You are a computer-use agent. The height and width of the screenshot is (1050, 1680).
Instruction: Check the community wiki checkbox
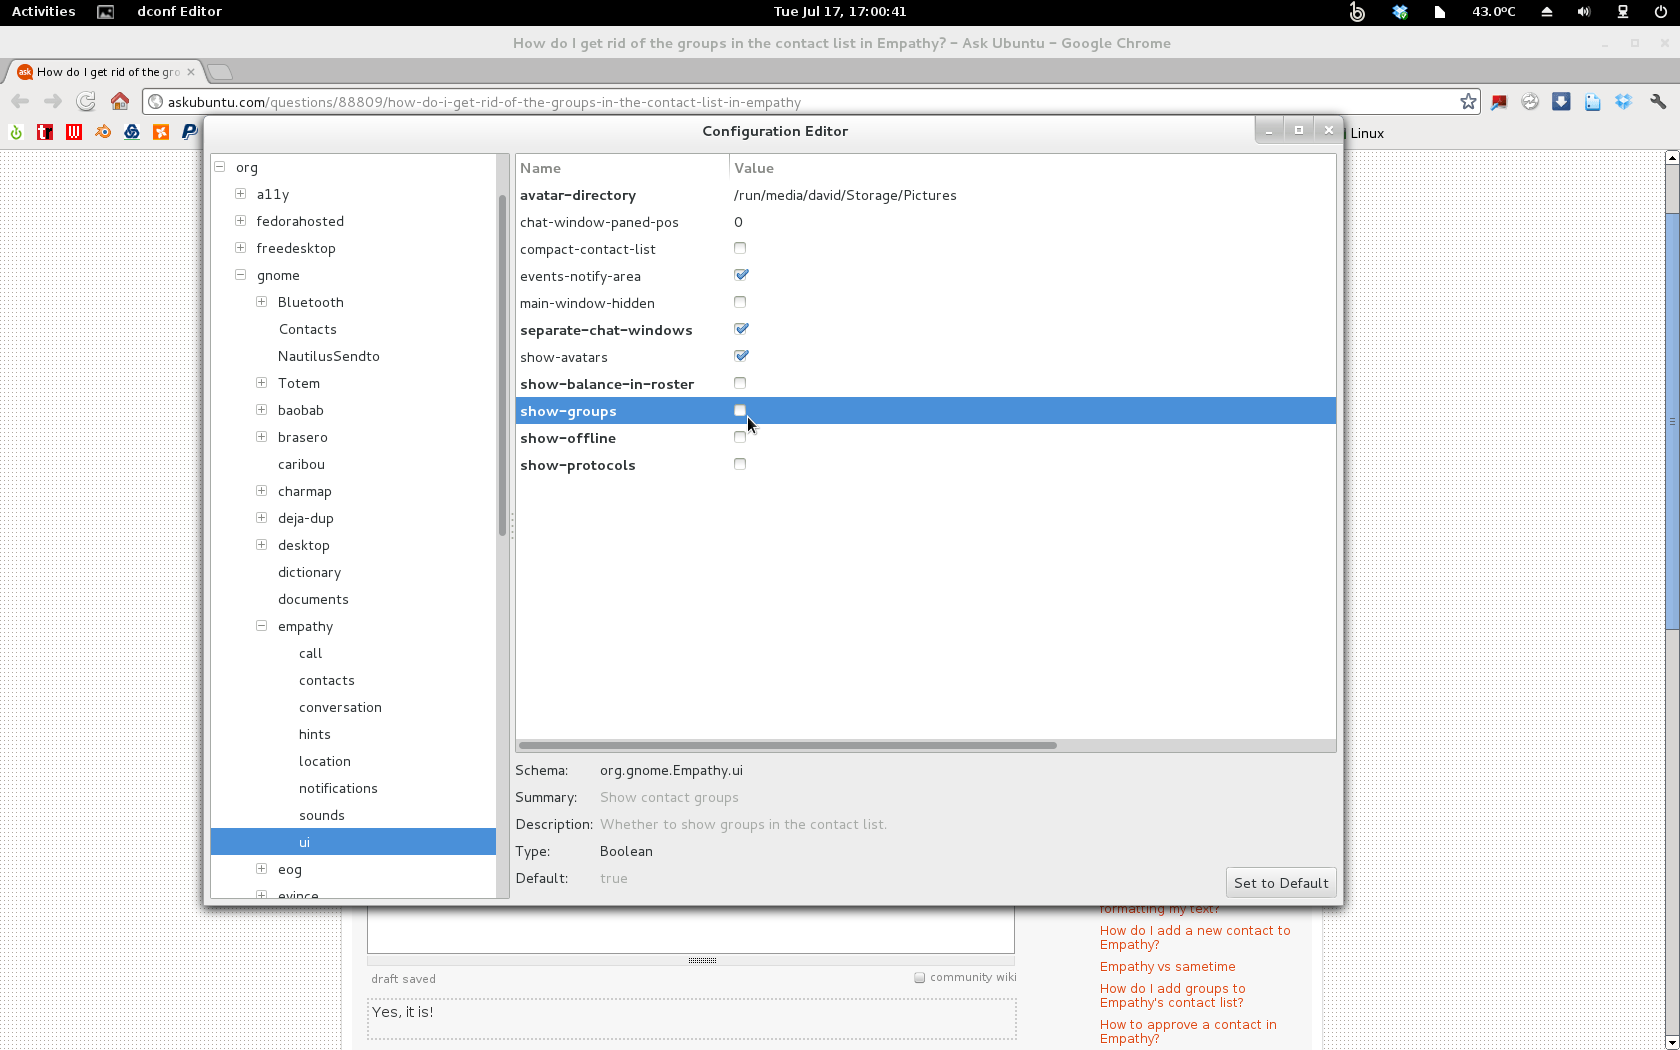tap(919, 978)
